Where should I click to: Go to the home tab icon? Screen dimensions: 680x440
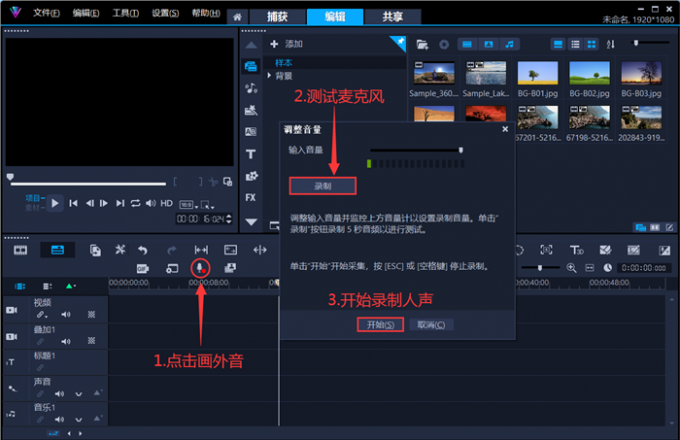tap(237, 17)
